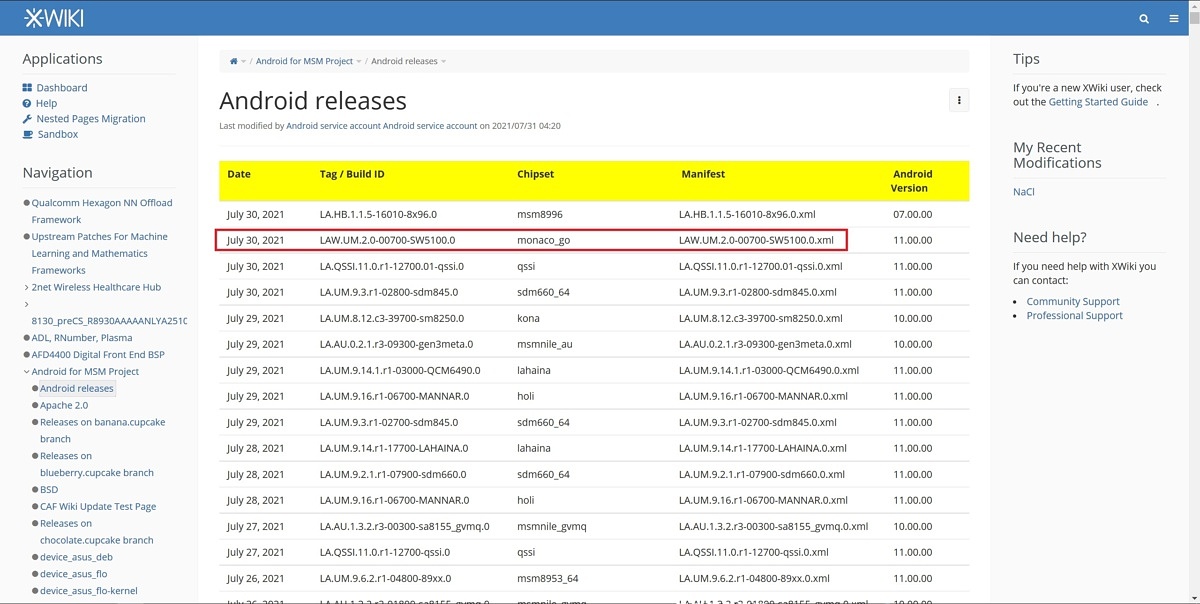This screenshot has width=1200, height=604.
Task: Open the search magnifier icon
Action: click(x=1144, y=18)
